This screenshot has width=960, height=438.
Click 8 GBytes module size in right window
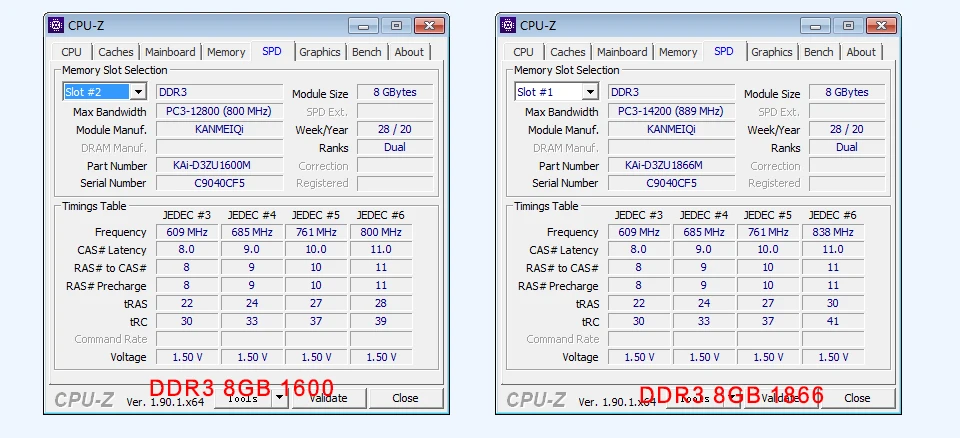tap(847, 93)
